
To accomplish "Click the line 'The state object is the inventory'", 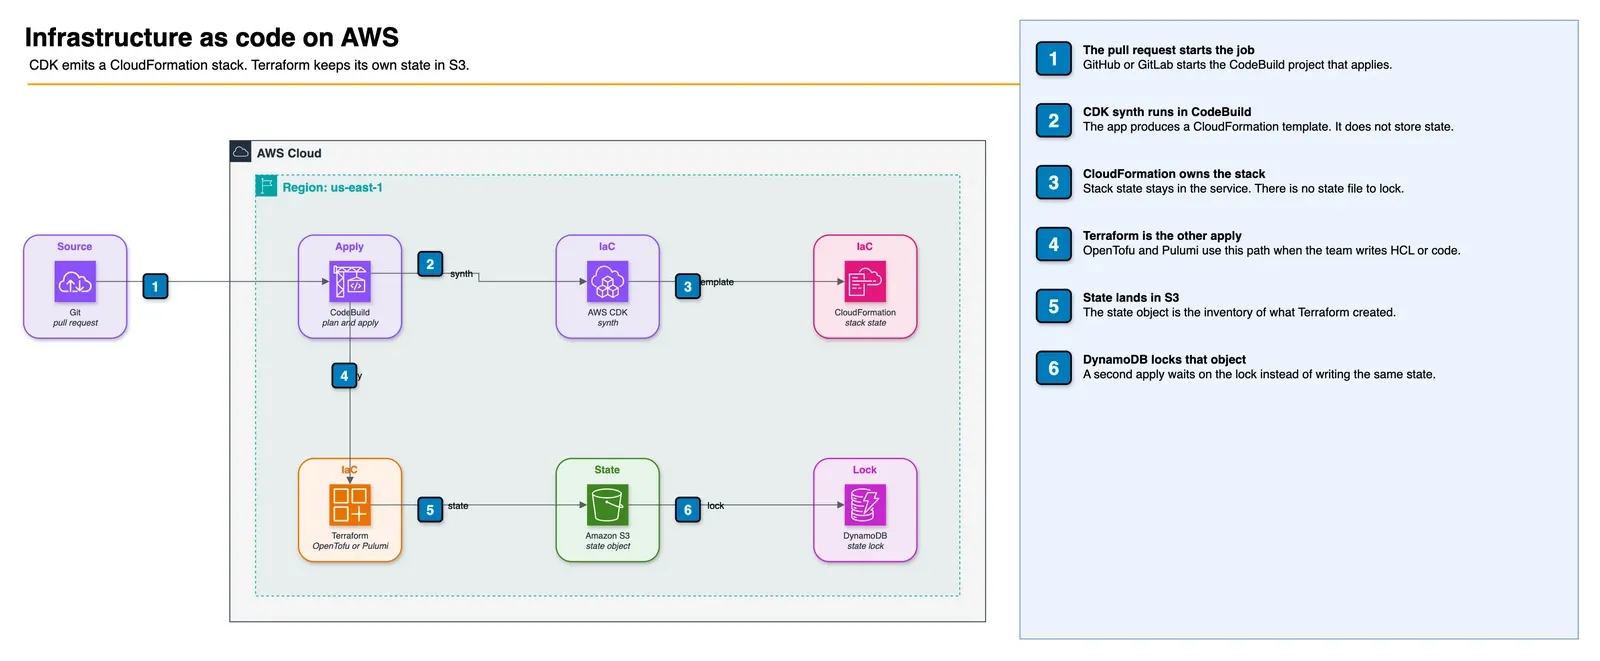I will [x=1239, y=313].
